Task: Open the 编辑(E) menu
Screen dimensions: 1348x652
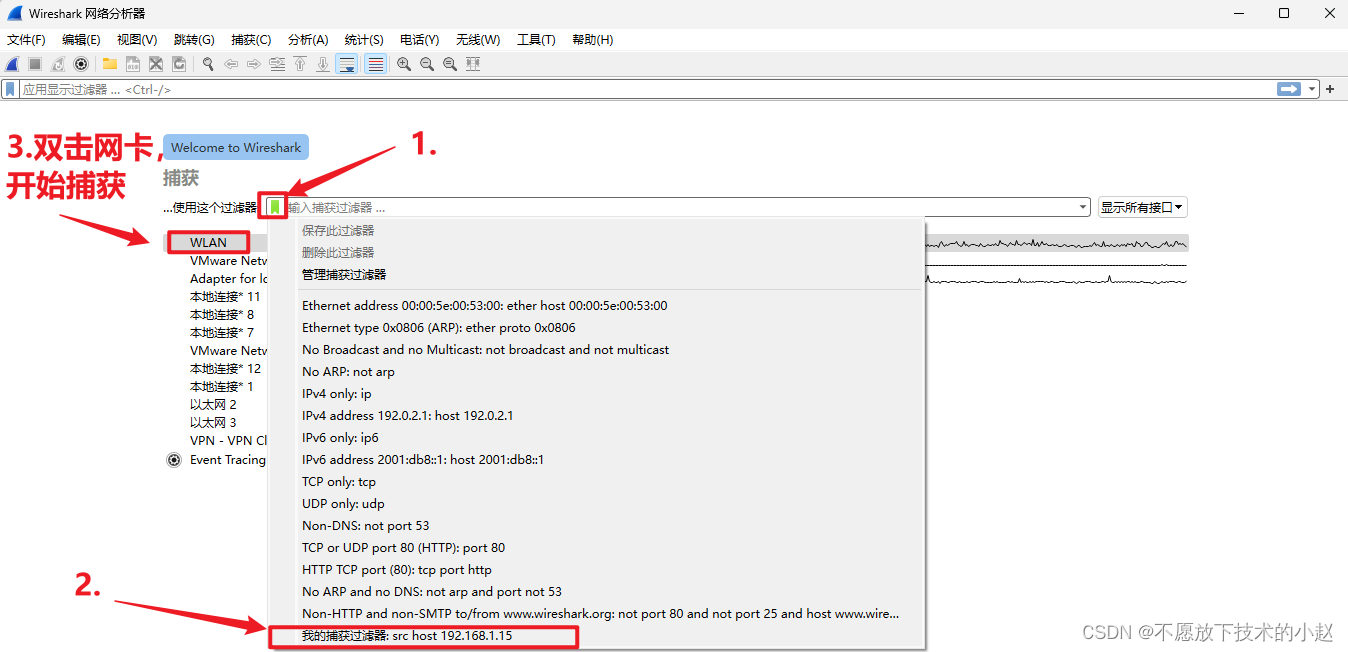Action: [x=81, y=40]
